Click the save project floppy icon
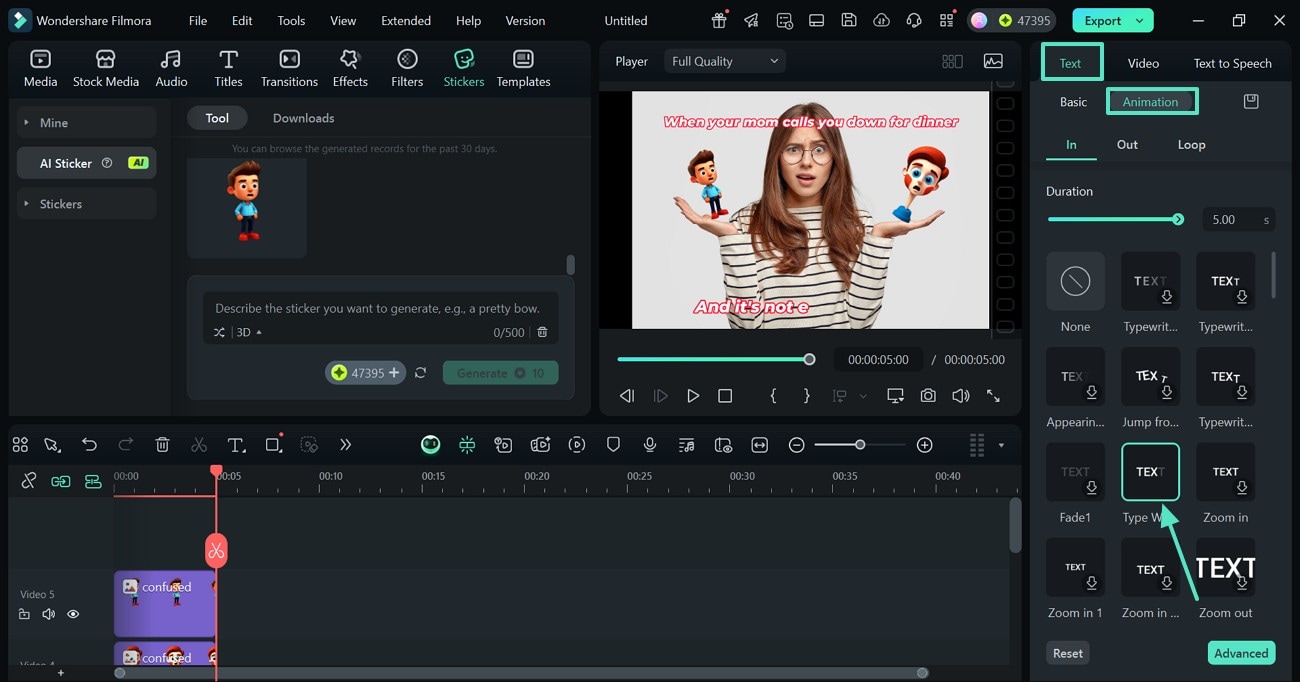 (x=848, y=20)
